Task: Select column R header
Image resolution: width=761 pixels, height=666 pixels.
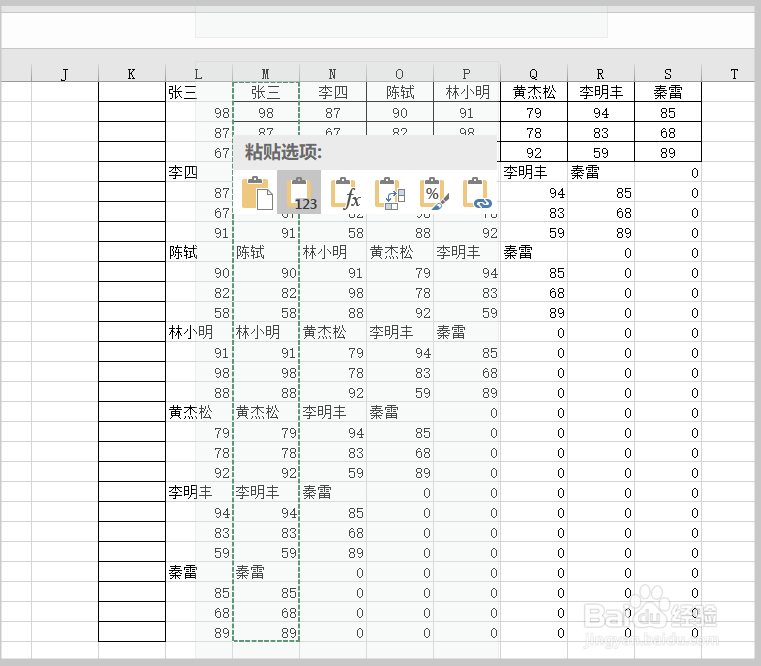Action: click(600, 74)
